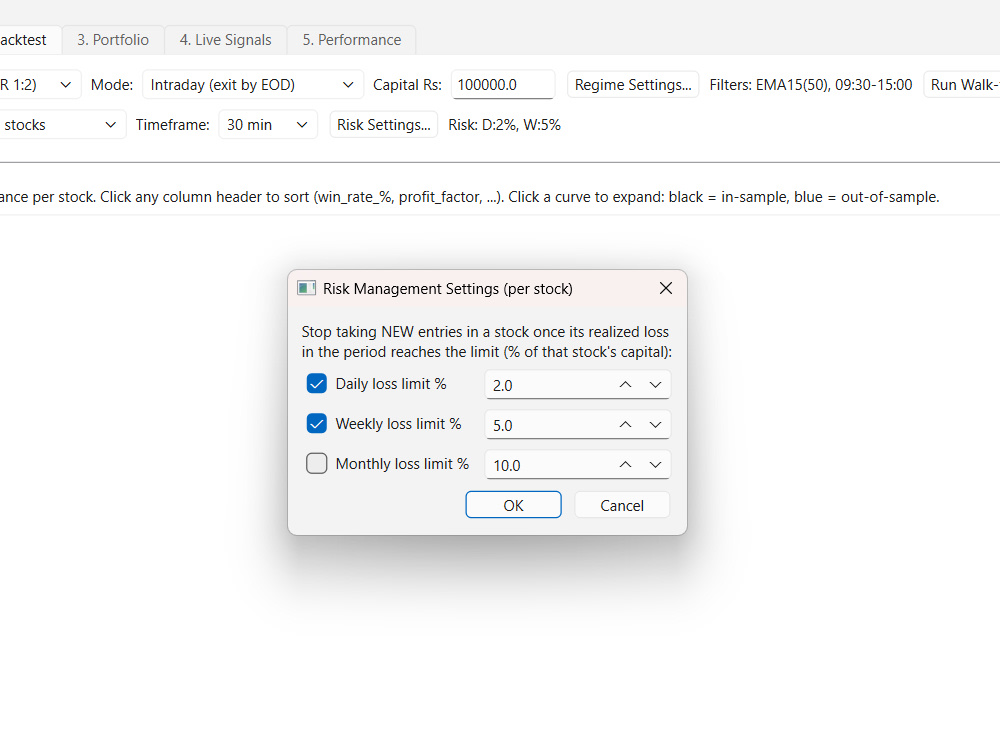Click the column header sort hint text
The image size is (1000, 750).
pyautogui.click(x=469, y=197)
